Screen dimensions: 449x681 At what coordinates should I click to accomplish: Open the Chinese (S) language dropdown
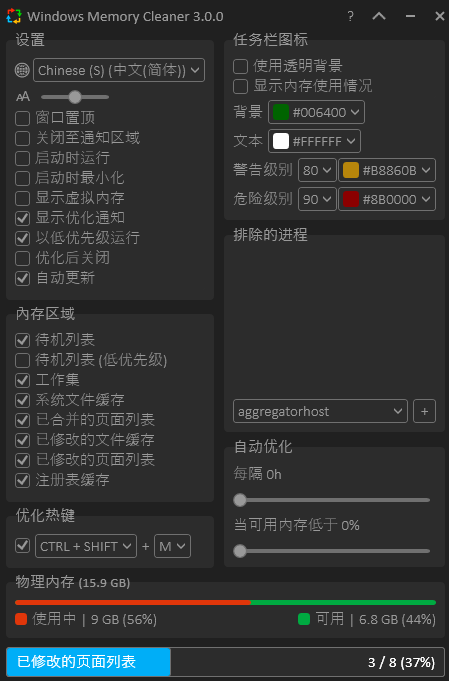point(119,70)
